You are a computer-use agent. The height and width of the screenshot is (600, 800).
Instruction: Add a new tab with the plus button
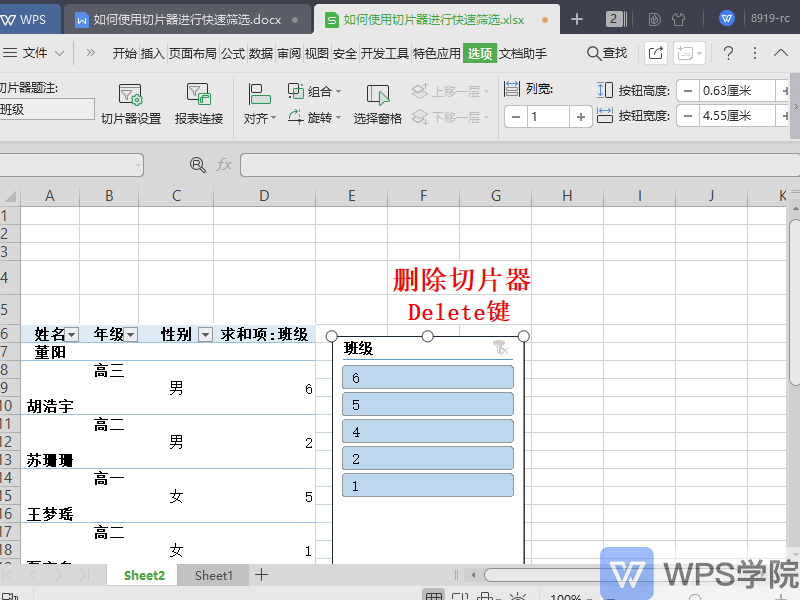[577, 19]
